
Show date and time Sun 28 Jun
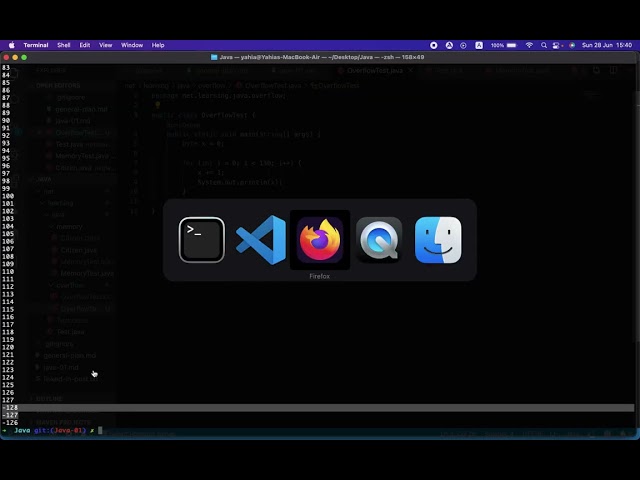pyautogui.click(x=607, y=45)
